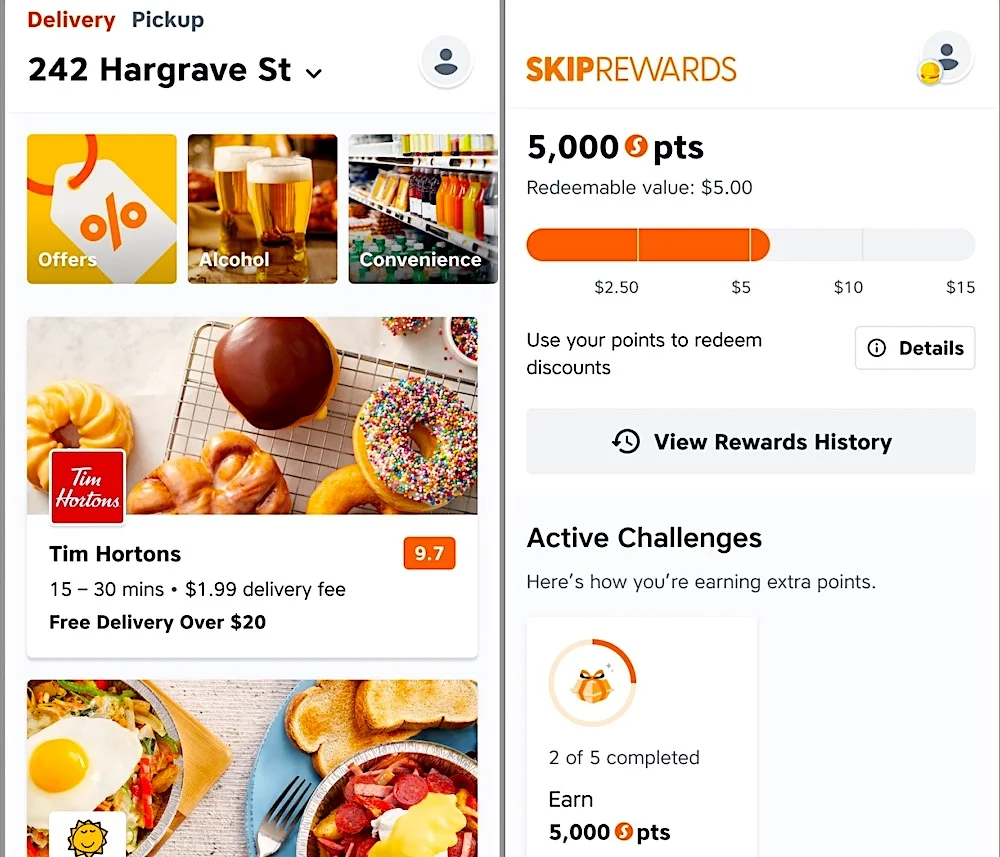Tap the sun logo on the breakfast restaurant

tap(87, 836)
